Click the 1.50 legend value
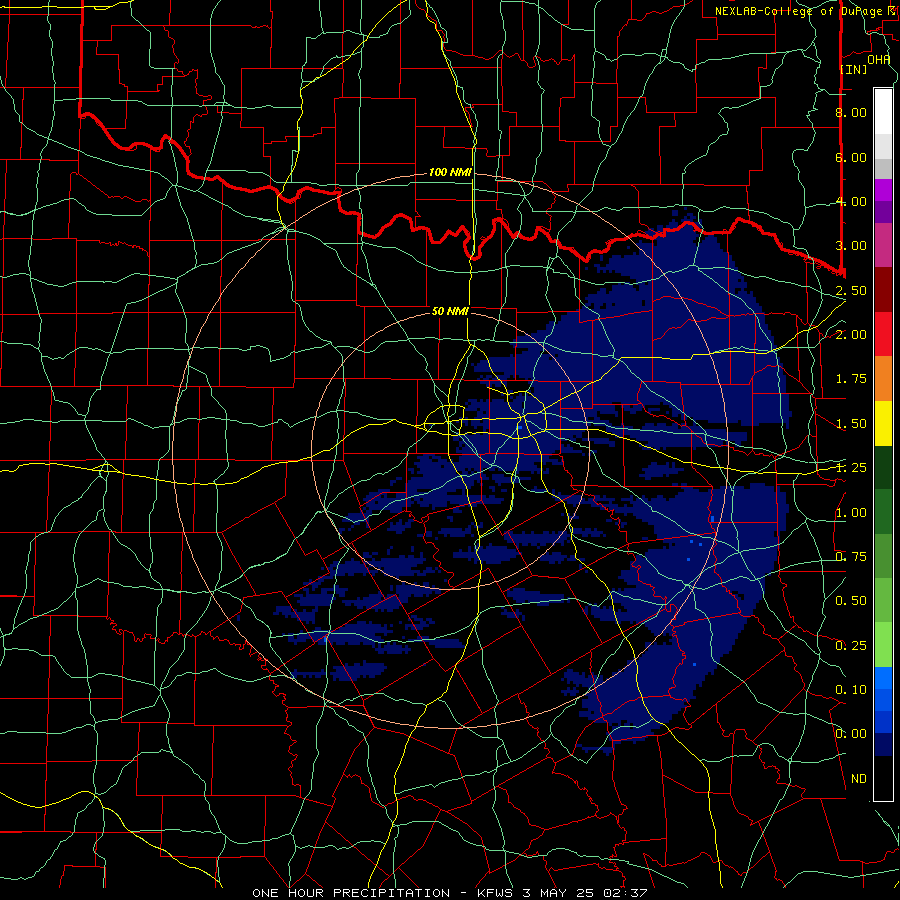Screen dimensions: 900x900 pyautogui.click(x=851, y=424)
